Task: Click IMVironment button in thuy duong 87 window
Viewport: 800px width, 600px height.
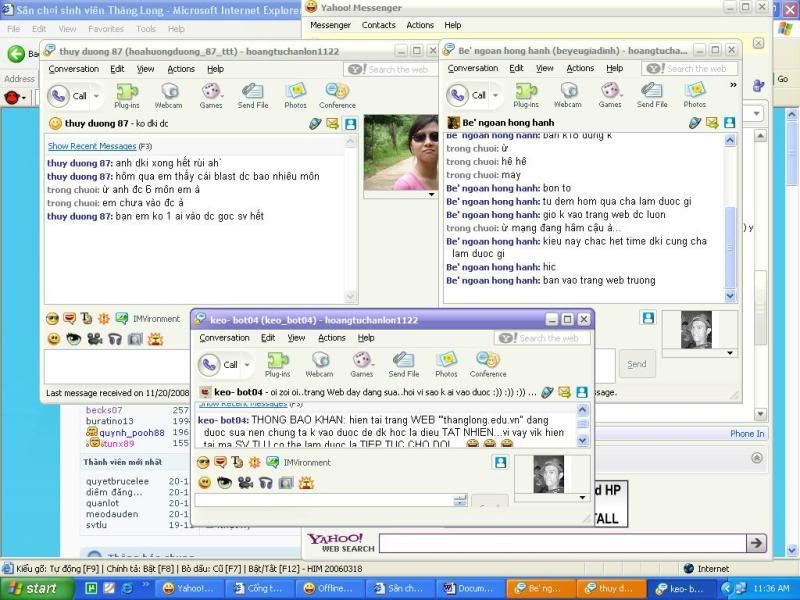Action: [148, 319]
